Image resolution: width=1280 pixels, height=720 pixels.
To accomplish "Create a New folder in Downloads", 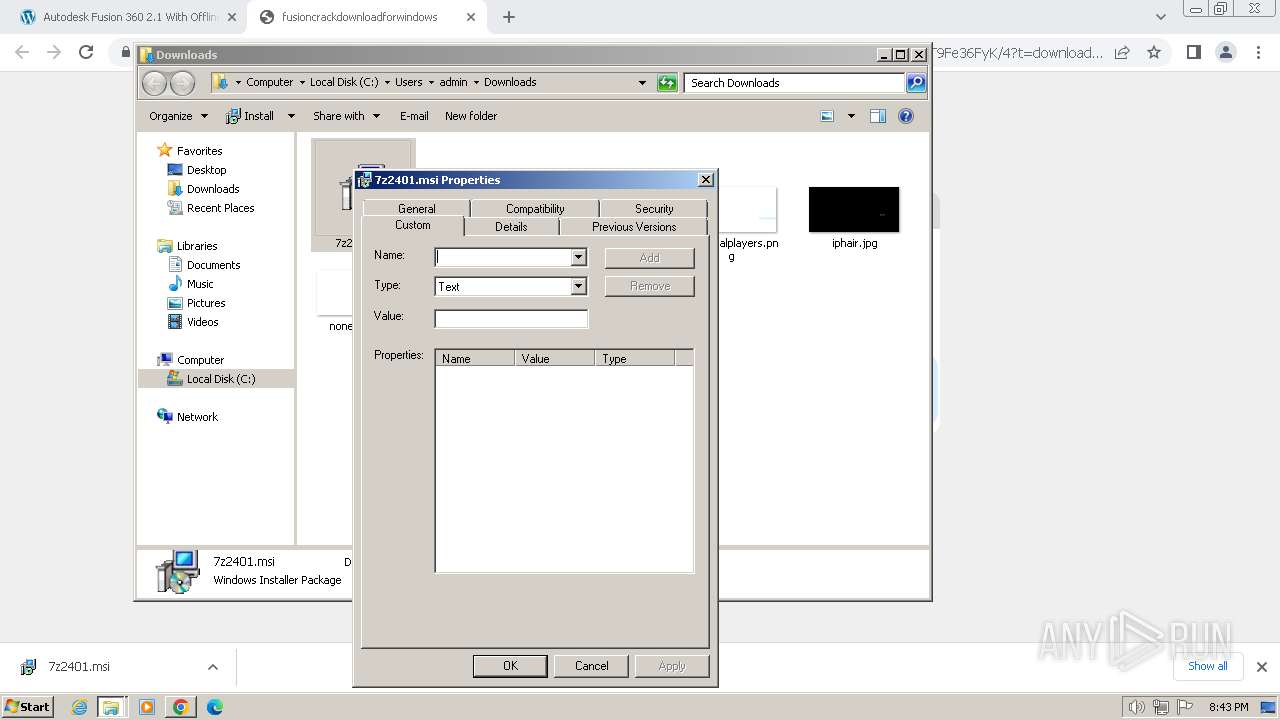I will pyautogui.click(x=471, y=116).
